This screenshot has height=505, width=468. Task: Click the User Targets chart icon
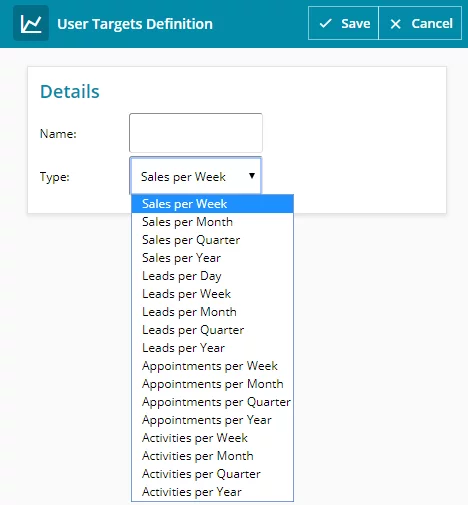click(31, 23)
